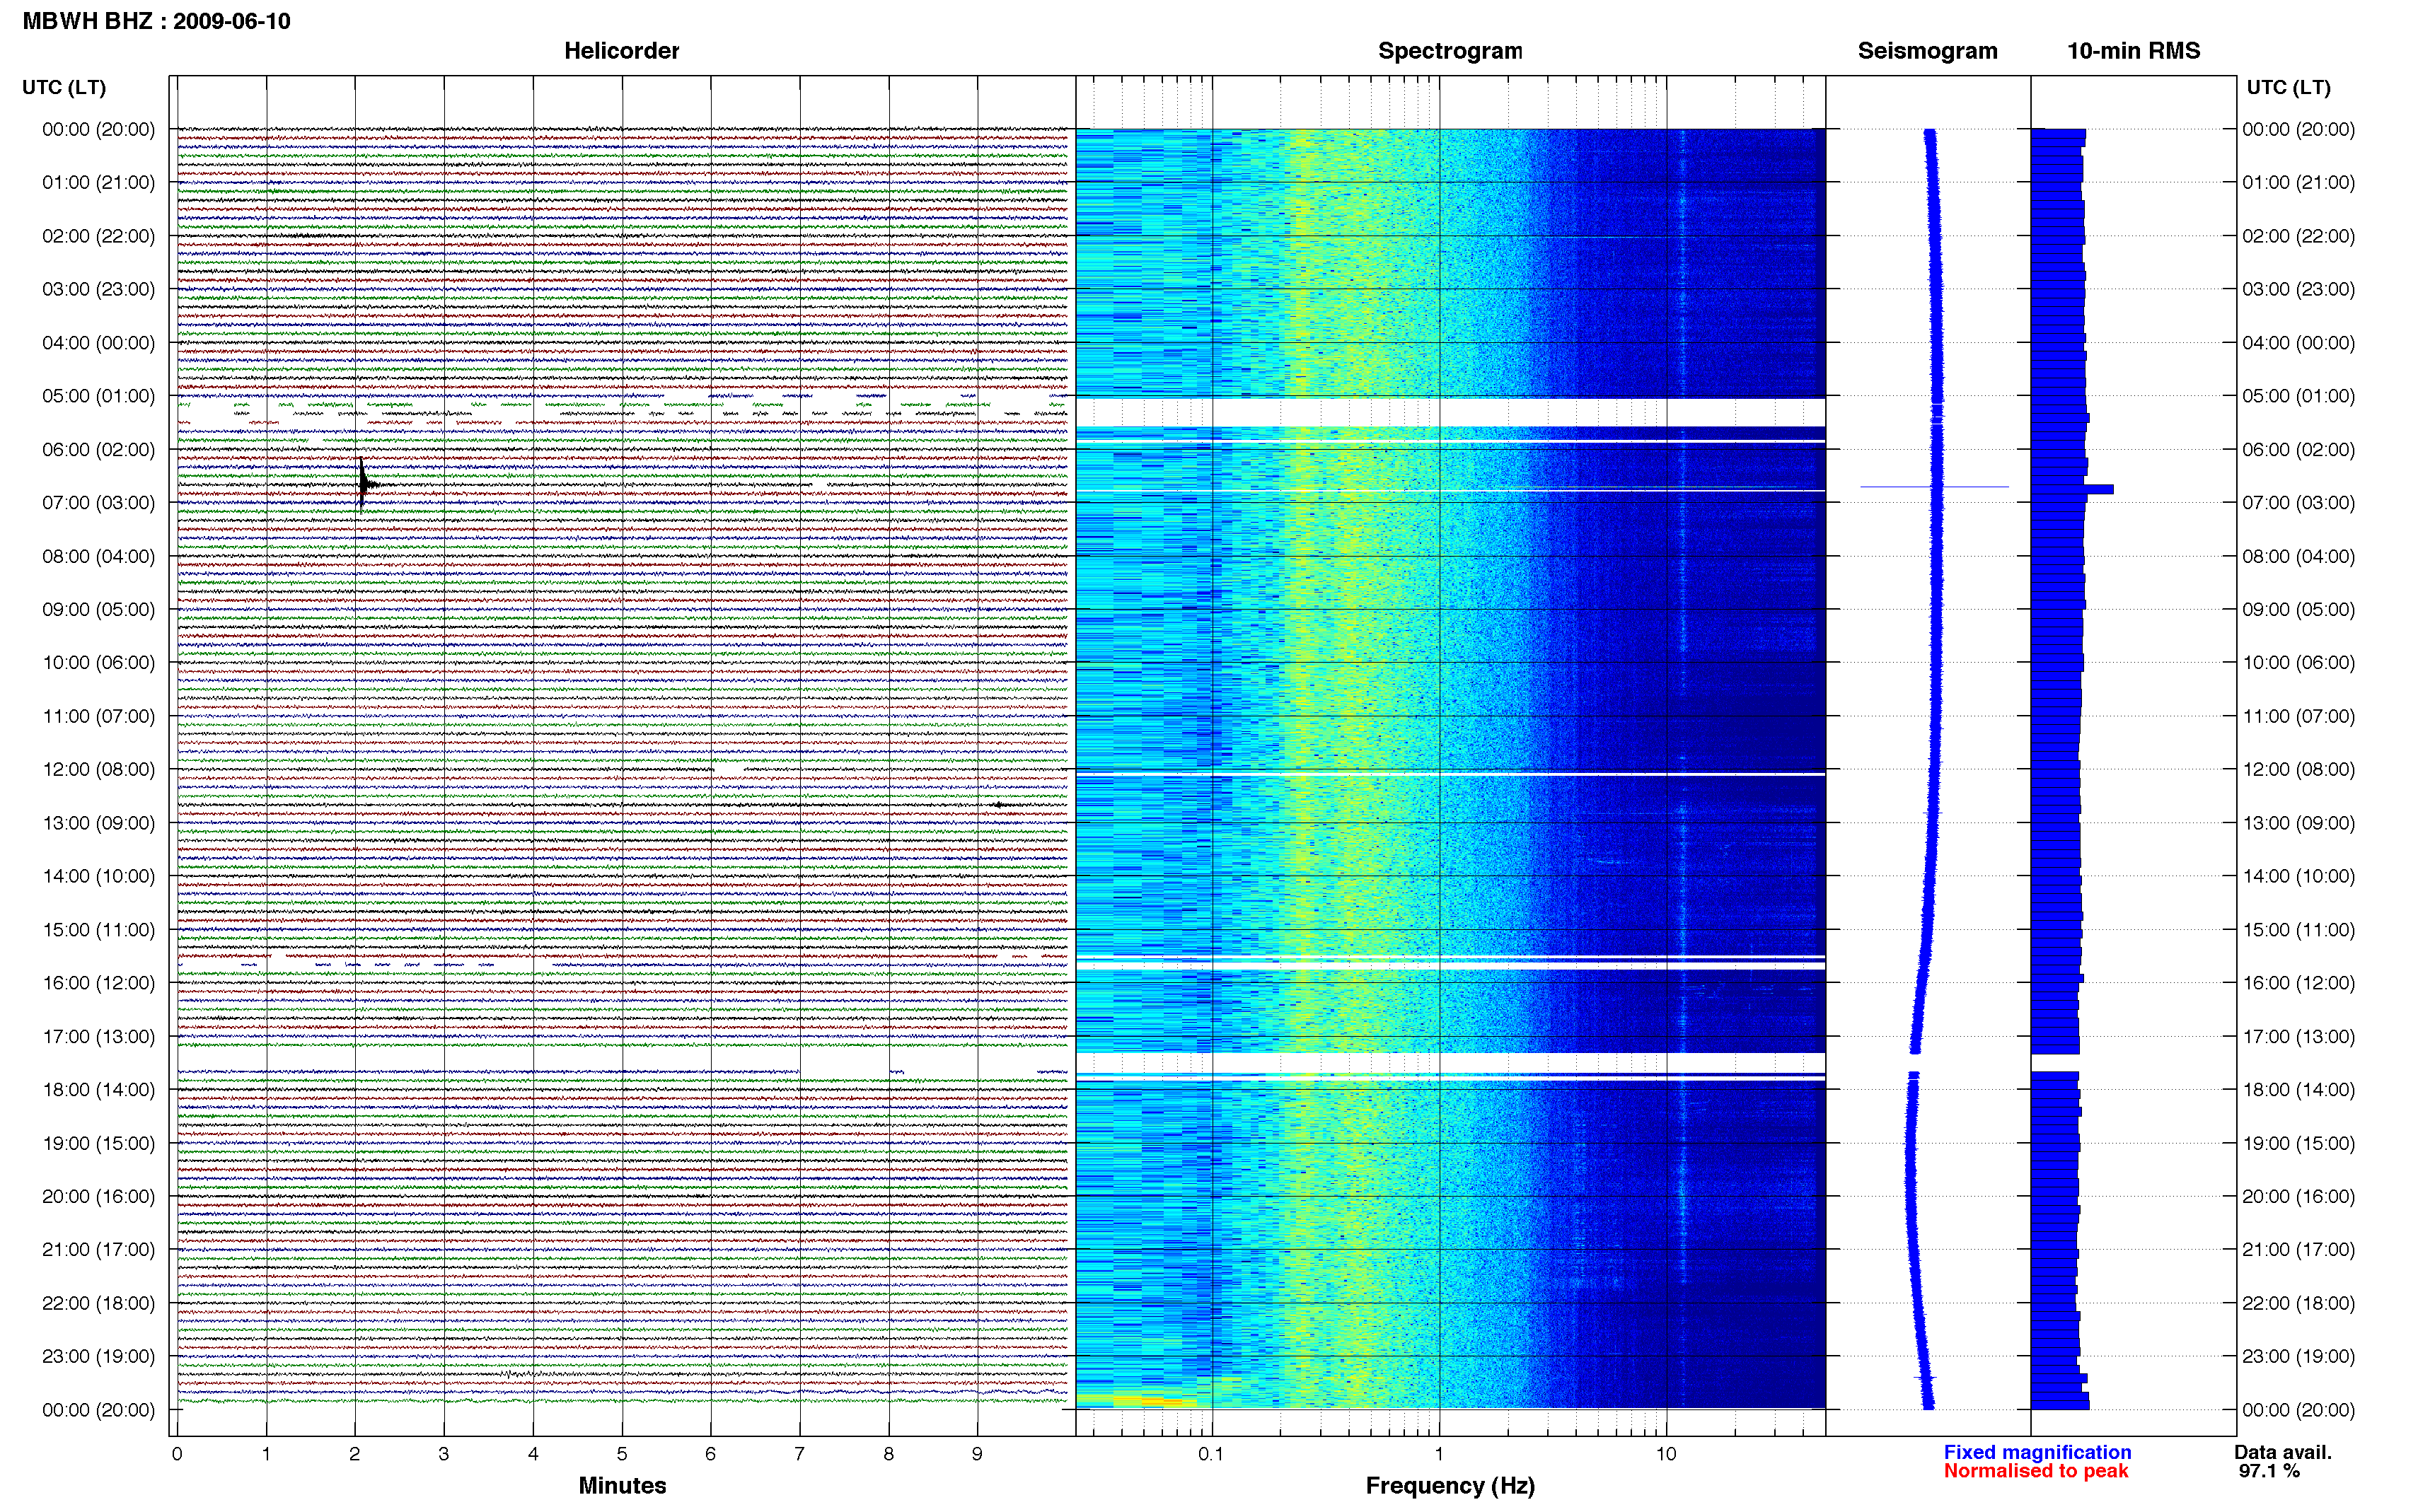This screenshot has height=1512, width=2418.
Task: Click the '10-min RMS' panel heading
Action: pyautogui.click(x=2133, y=51)
